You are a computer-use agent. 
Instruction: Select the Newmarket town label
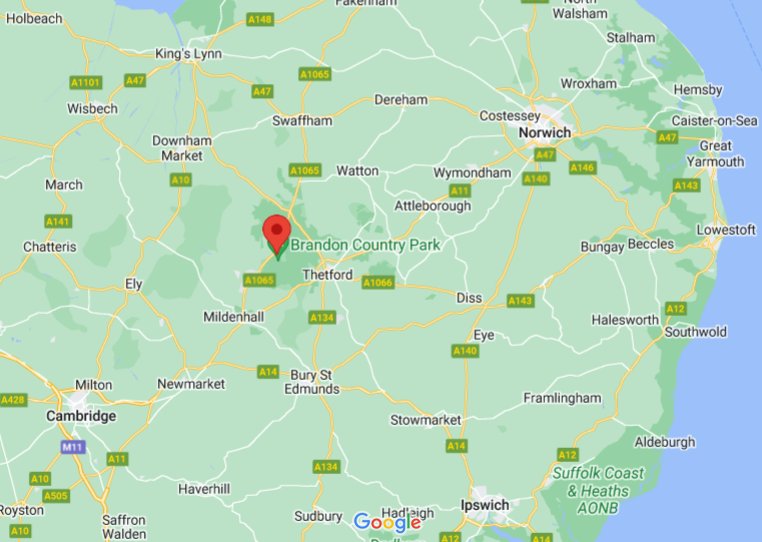pos(191,384)
